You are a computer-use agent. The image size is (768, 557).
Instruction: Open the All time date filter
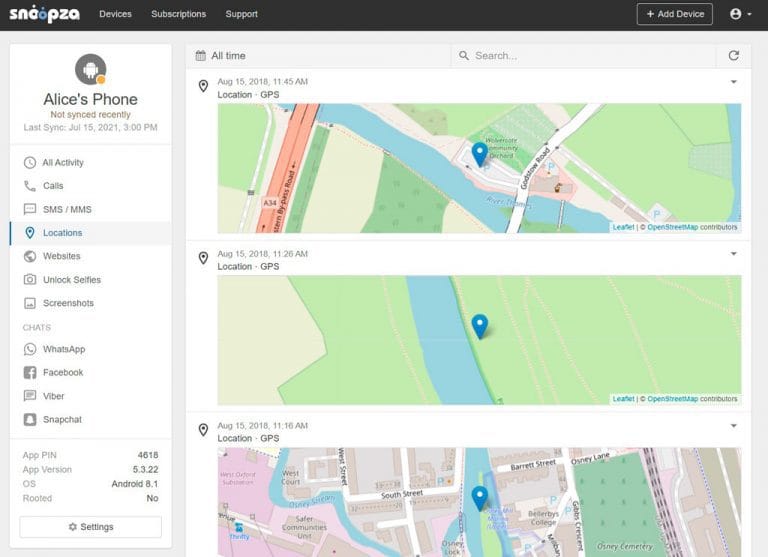[x=318, y=56]
